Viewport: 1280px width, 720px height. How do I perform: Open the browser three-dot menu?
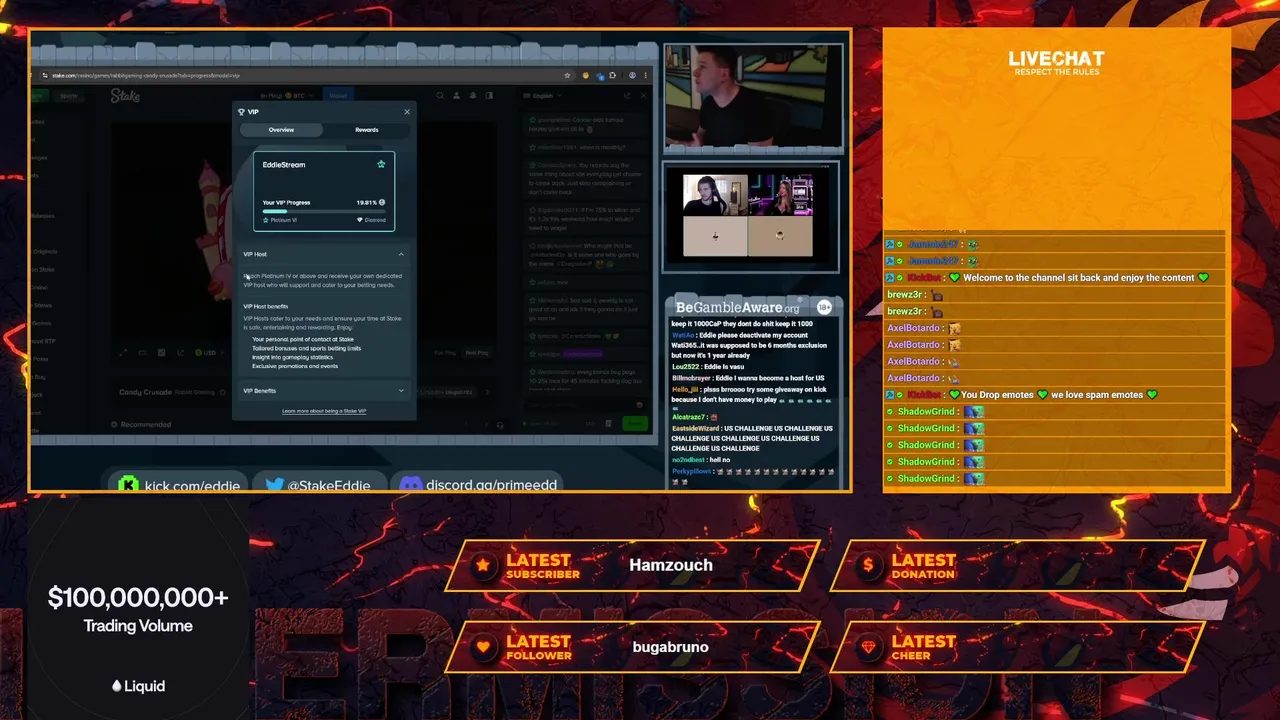click(645, 75)
